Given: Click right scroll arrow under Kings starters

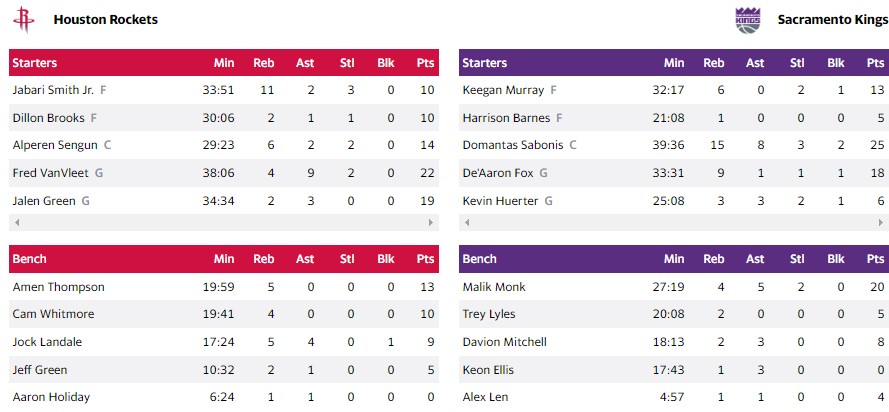Looking at the screenshot, I should (882, 222).
